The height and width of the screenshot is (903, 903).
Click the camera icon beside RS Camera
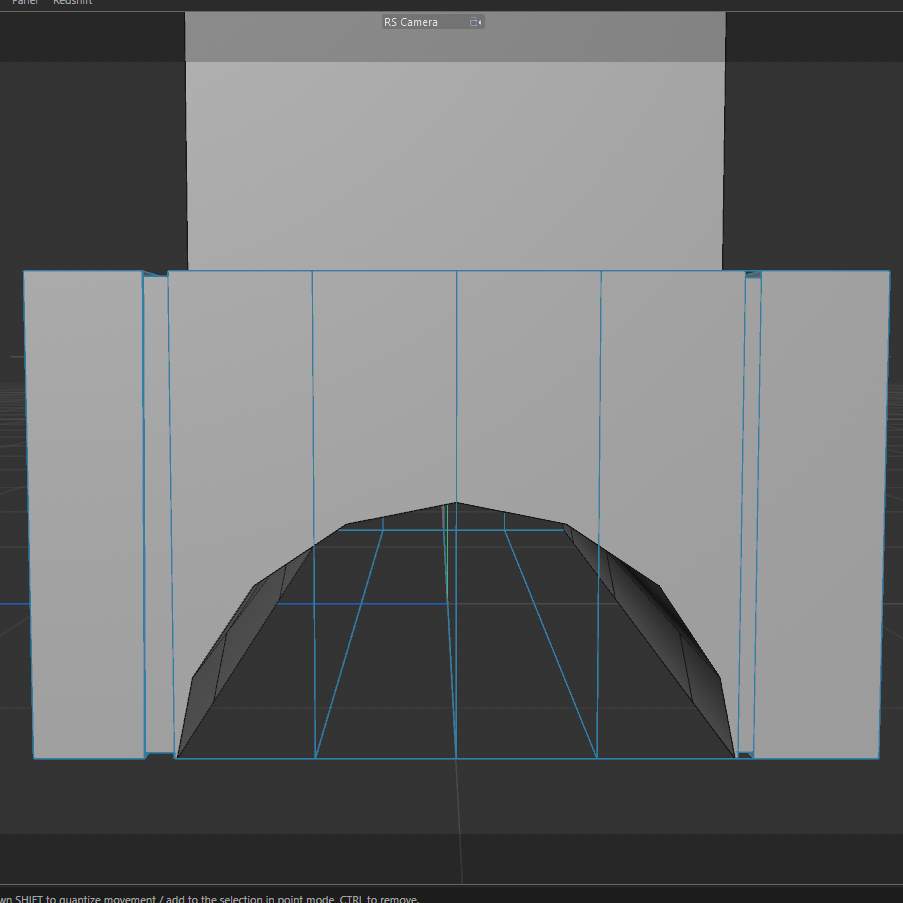(475, 22)
